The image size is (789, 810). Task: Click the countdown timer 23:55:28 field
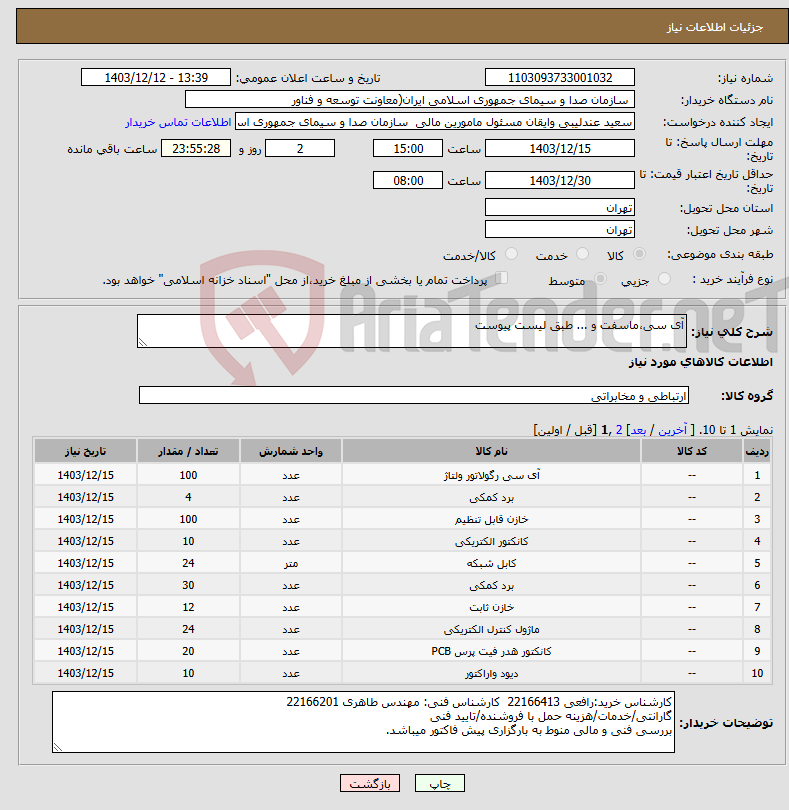pos(196,149)
